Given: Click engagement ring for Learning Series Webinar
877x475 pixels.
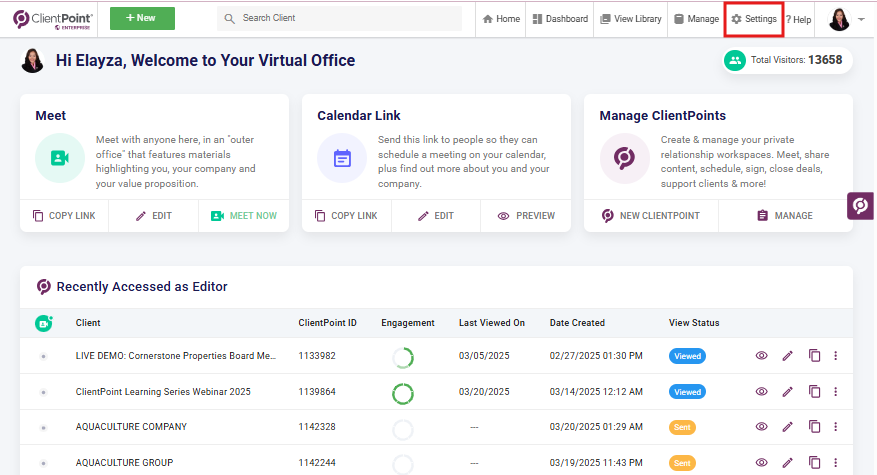Looking at the screenshot, I should tap(403, 394).
